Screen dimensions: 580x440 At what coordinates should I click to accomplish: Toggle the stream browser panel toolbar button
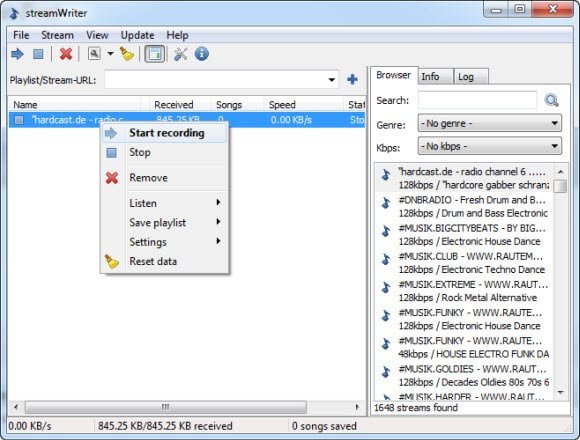(154, 54)
